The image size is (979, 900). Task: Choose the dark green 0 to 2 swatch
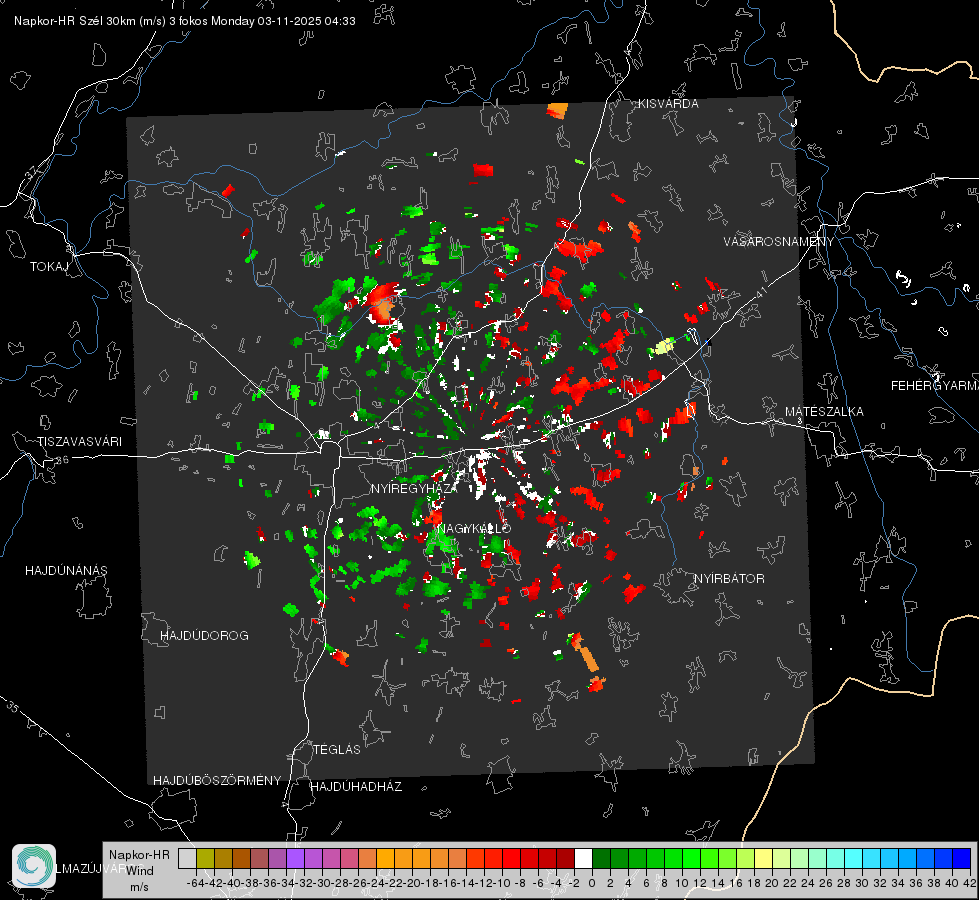[601, 859]
